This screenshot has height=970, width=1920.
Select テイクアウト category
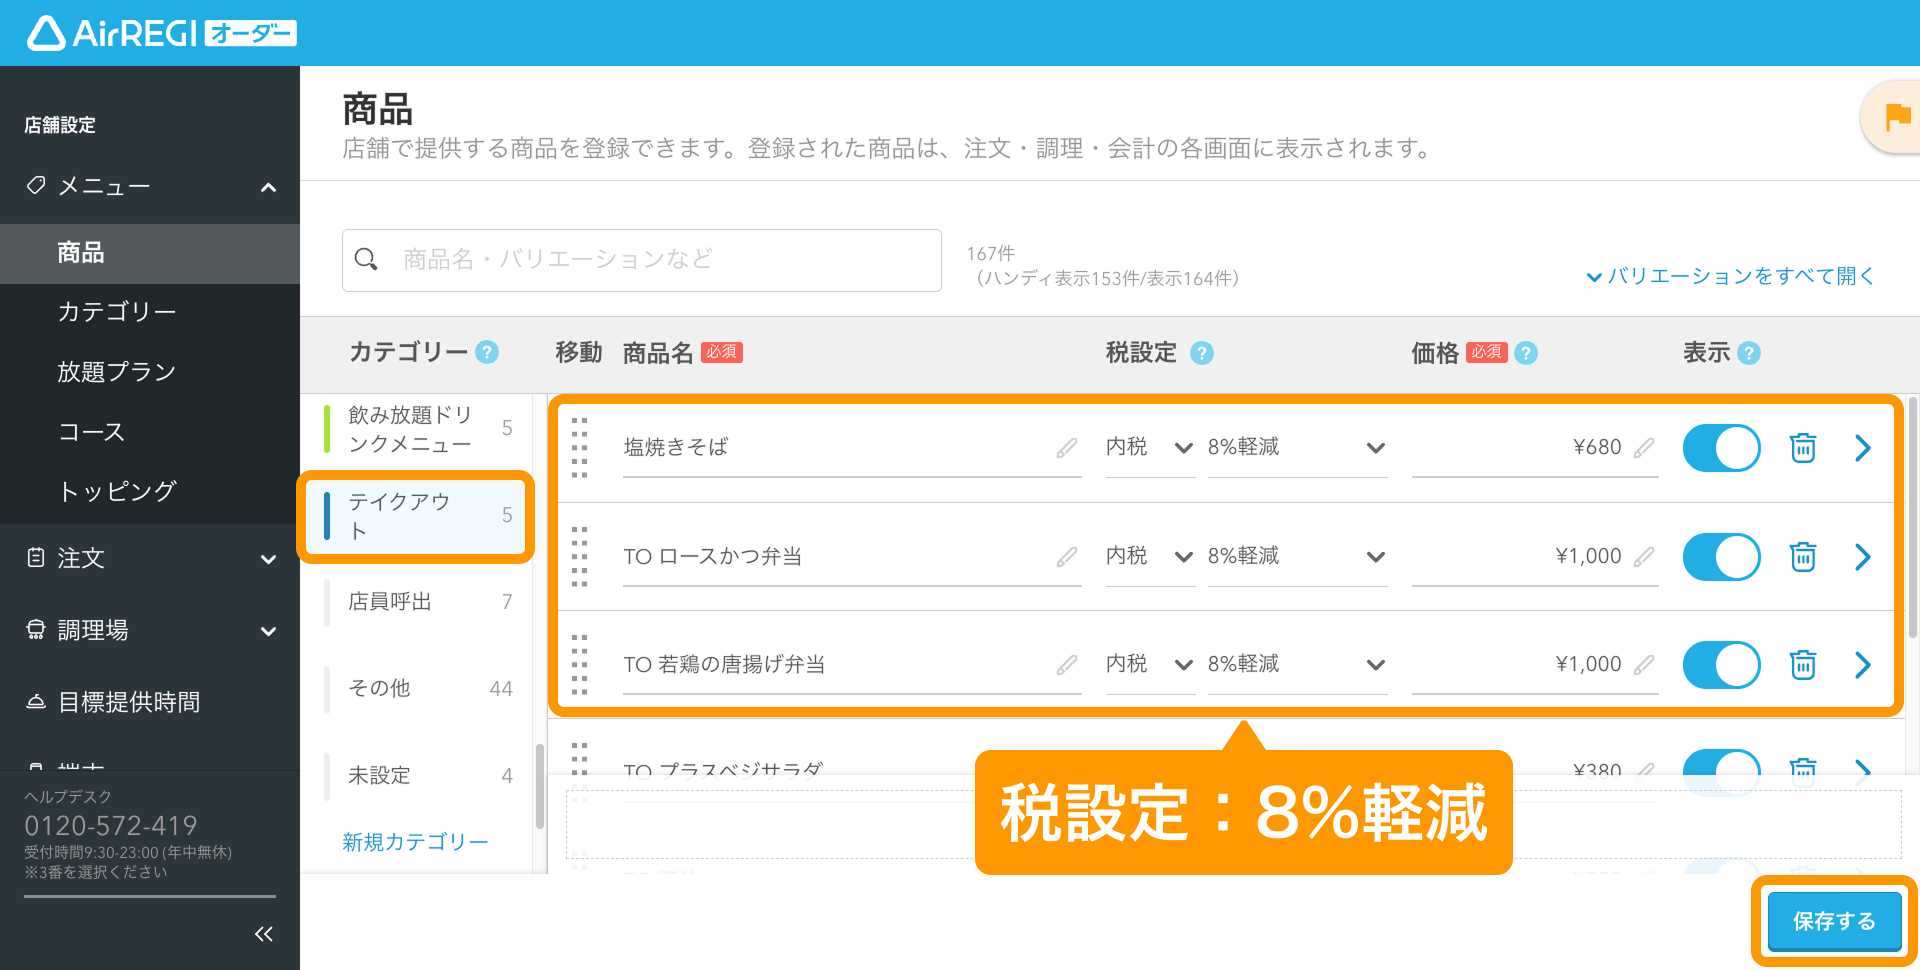pyautogui.click(x=416, y=516)
